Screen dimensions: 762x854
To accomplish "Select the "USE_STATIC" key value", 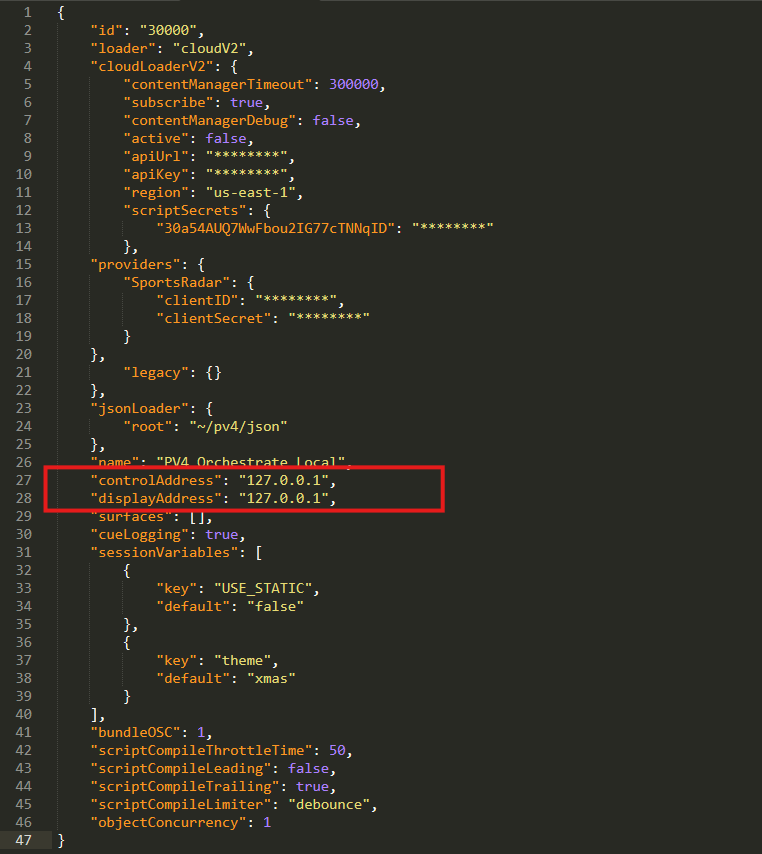I will [x=263, y=588].
